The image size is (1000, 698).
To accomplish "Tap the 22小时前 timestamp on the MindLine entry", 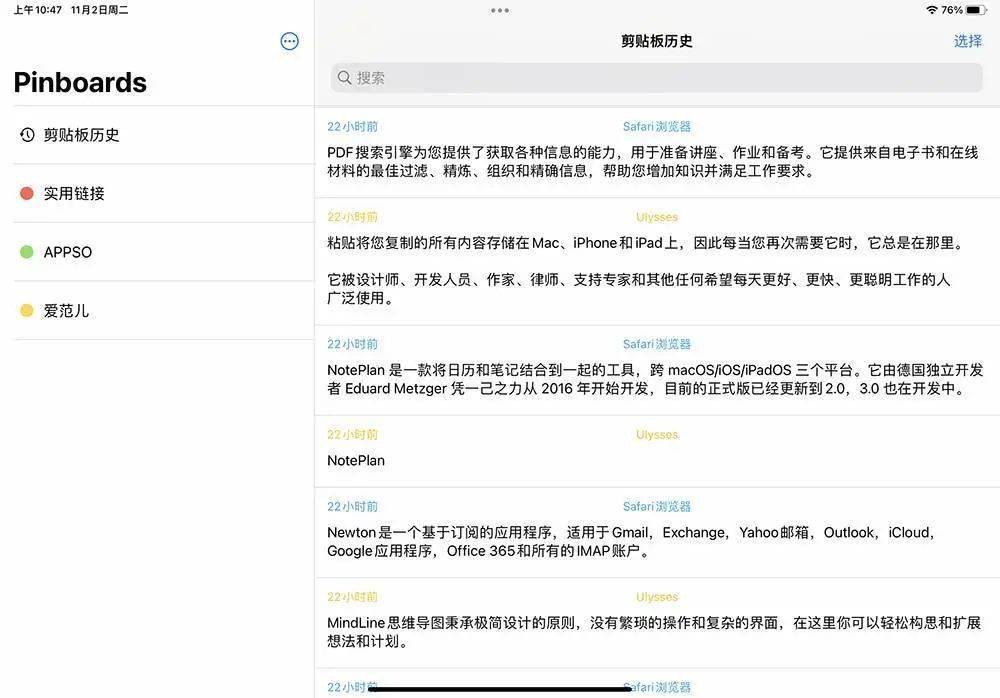I will point(350,596).
